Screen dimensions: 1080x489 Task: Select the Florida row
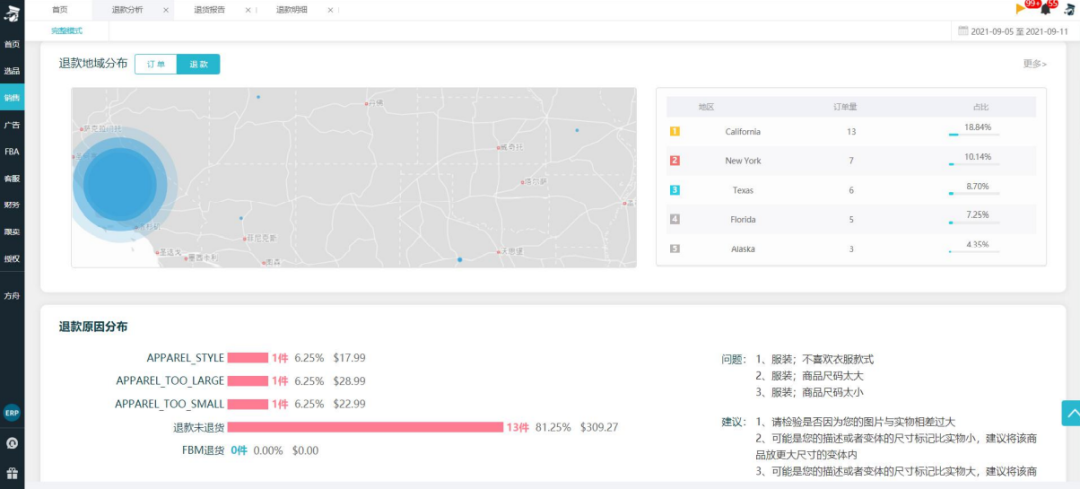(851, 219)
